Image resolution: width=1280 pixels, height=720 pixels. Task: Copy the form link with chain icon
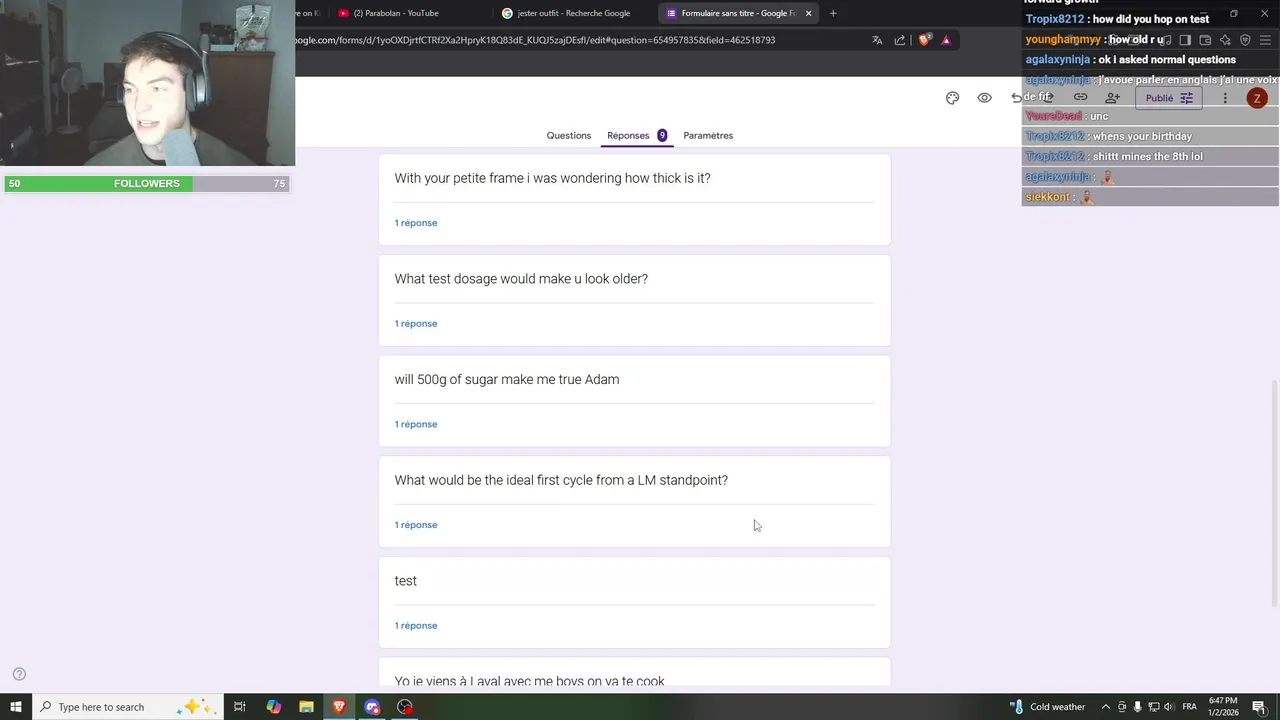[1080, 98]
